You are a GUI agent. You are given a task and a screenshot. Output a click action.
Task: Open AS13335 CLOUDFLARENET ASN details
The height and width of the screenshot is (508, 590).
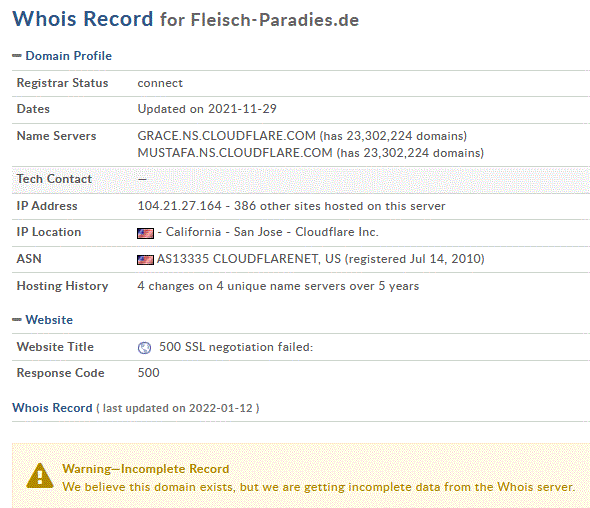249,259
